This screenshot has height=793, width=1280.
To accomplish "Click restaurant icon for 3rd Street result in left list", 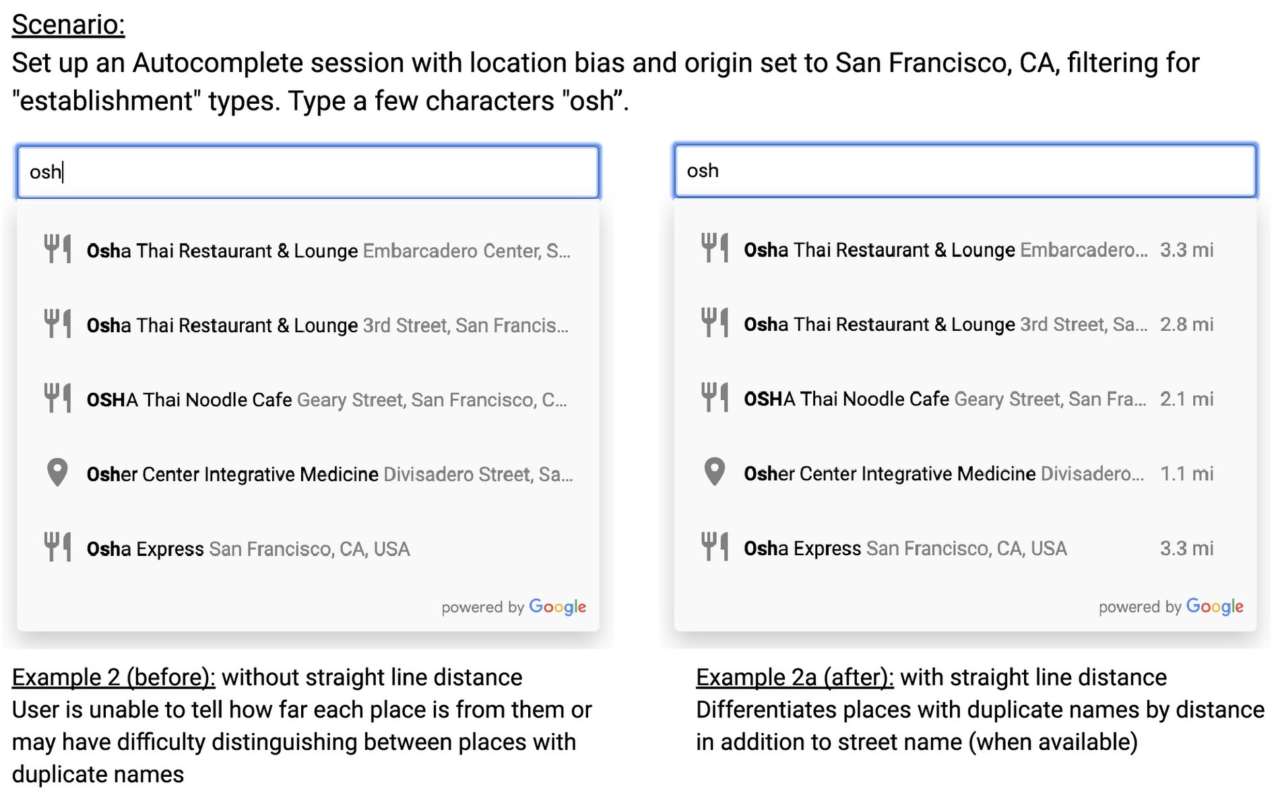I will [57, 324].
